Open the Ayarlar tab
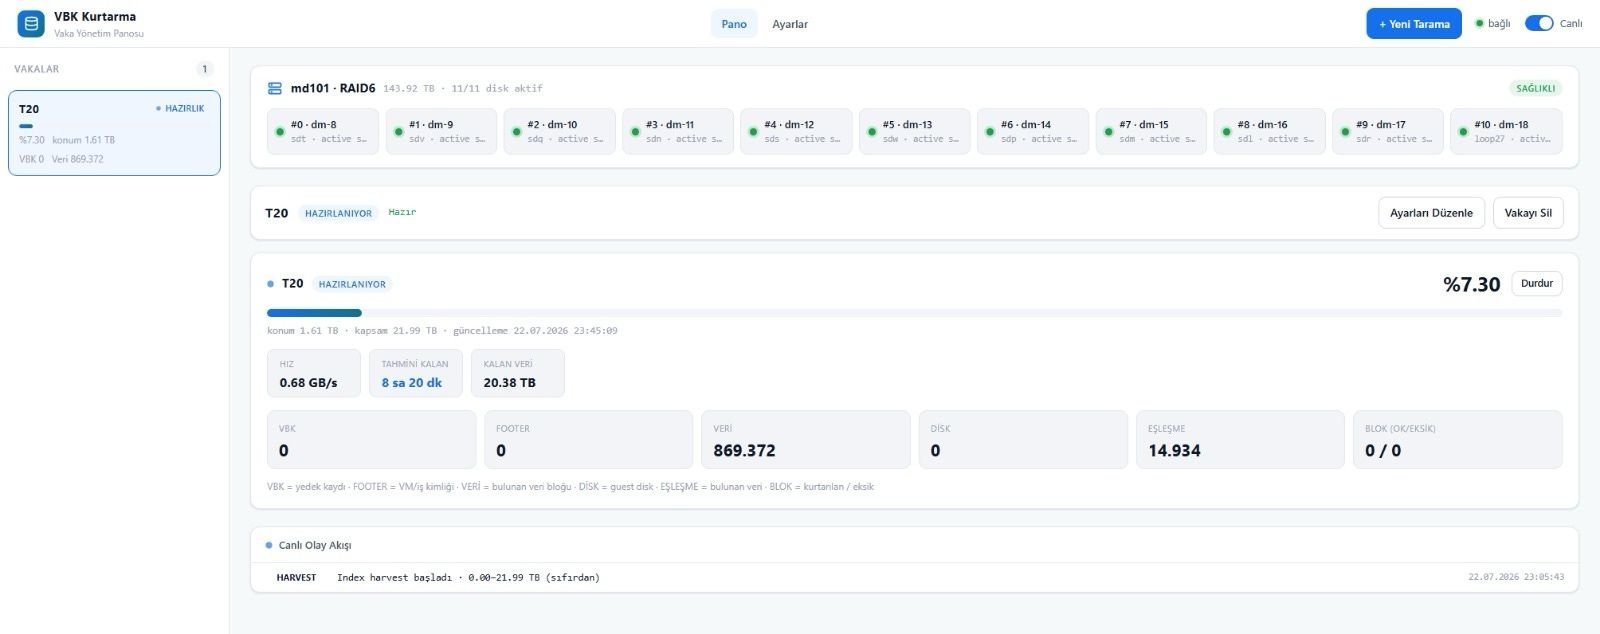The width and height of the screenshot is (1600, 634). (790, 24)
